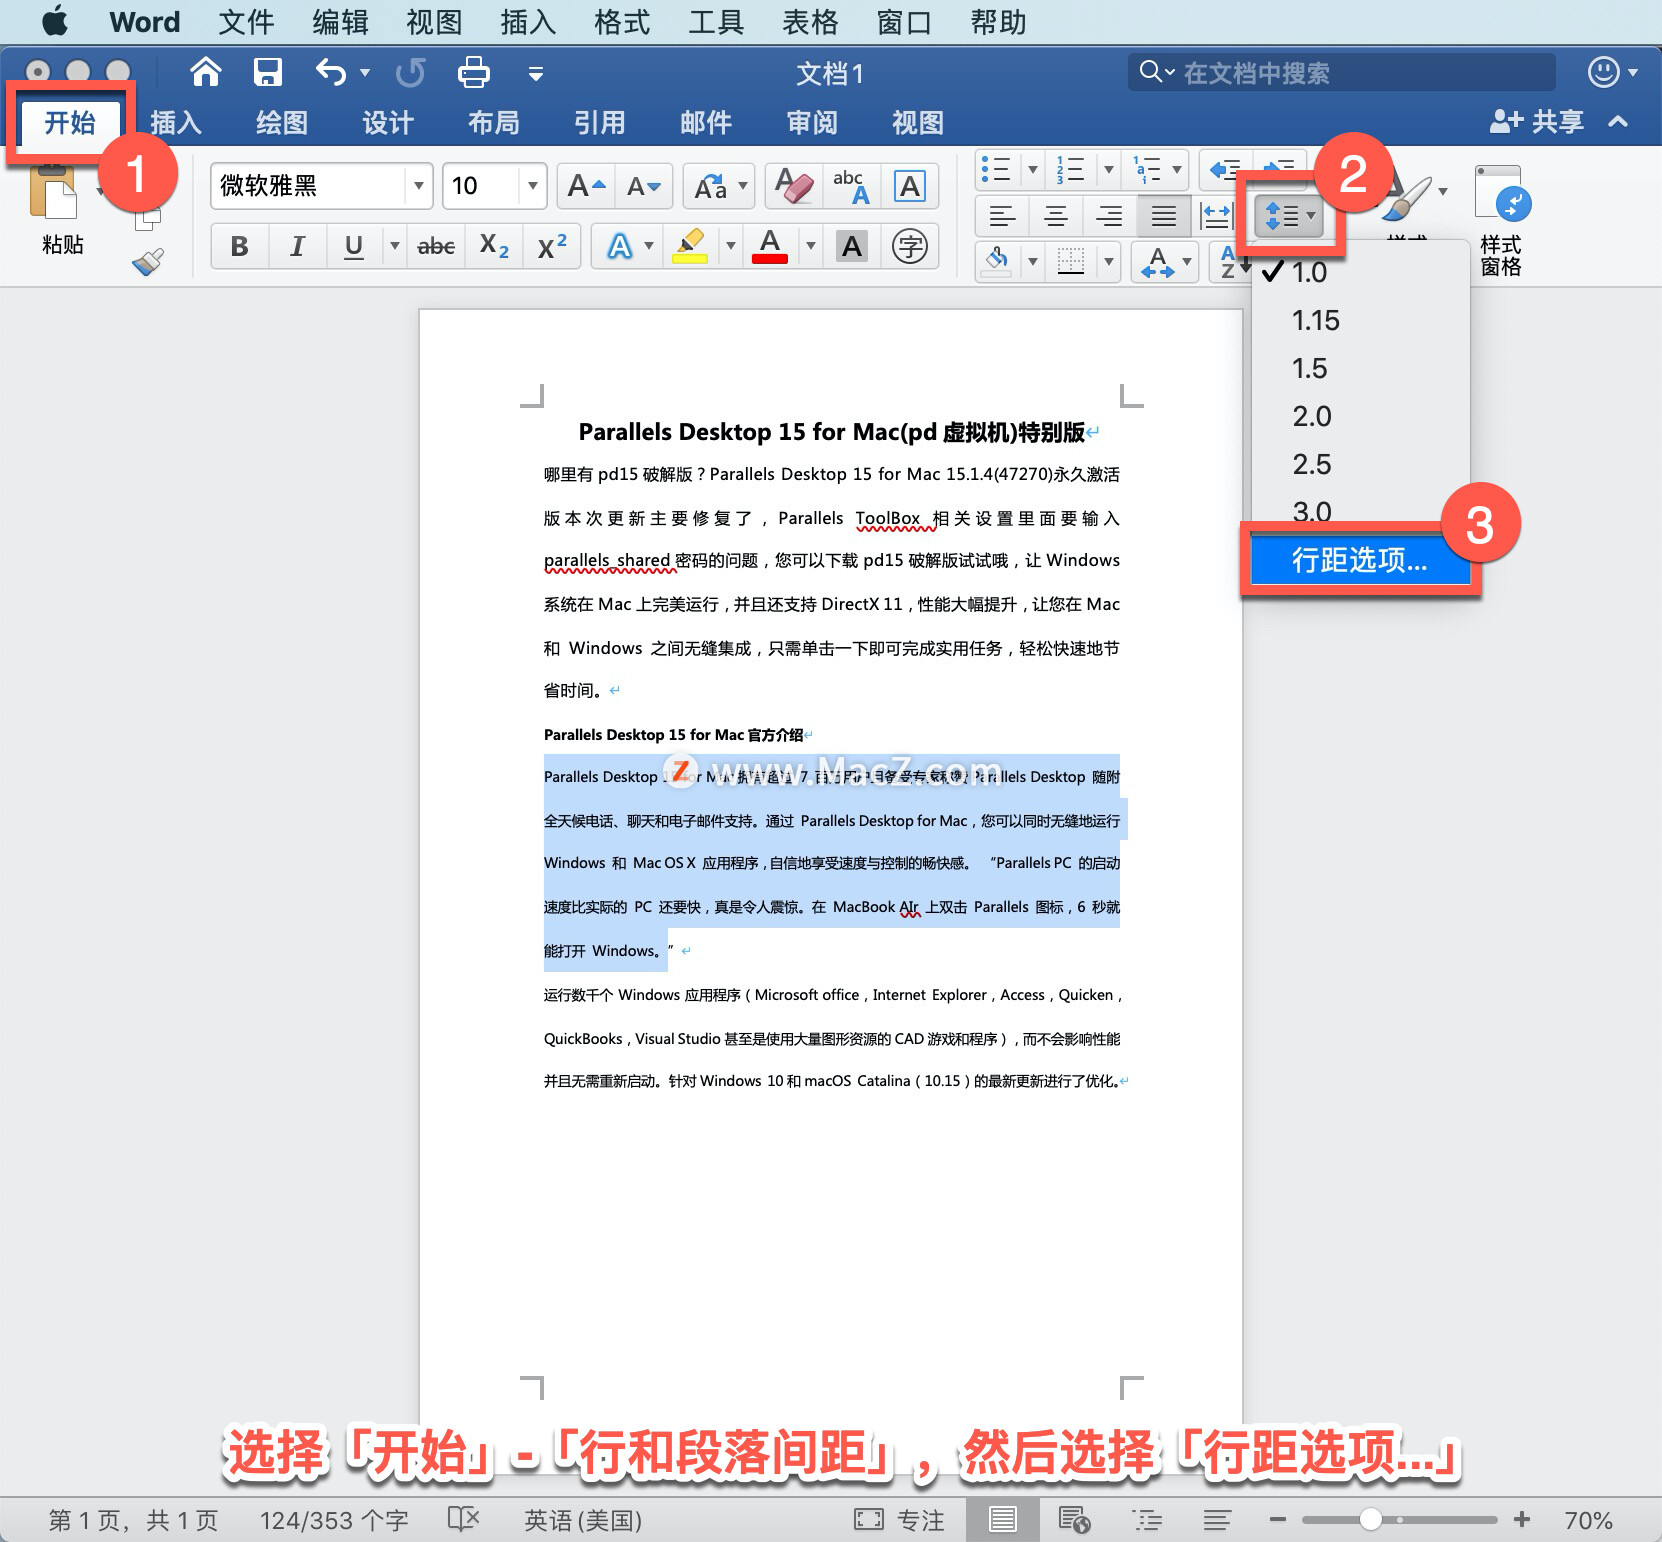This screenshot has width=1662, height=1542.
Task: Center the text alignment
Action: click(x=1056, y=215)
